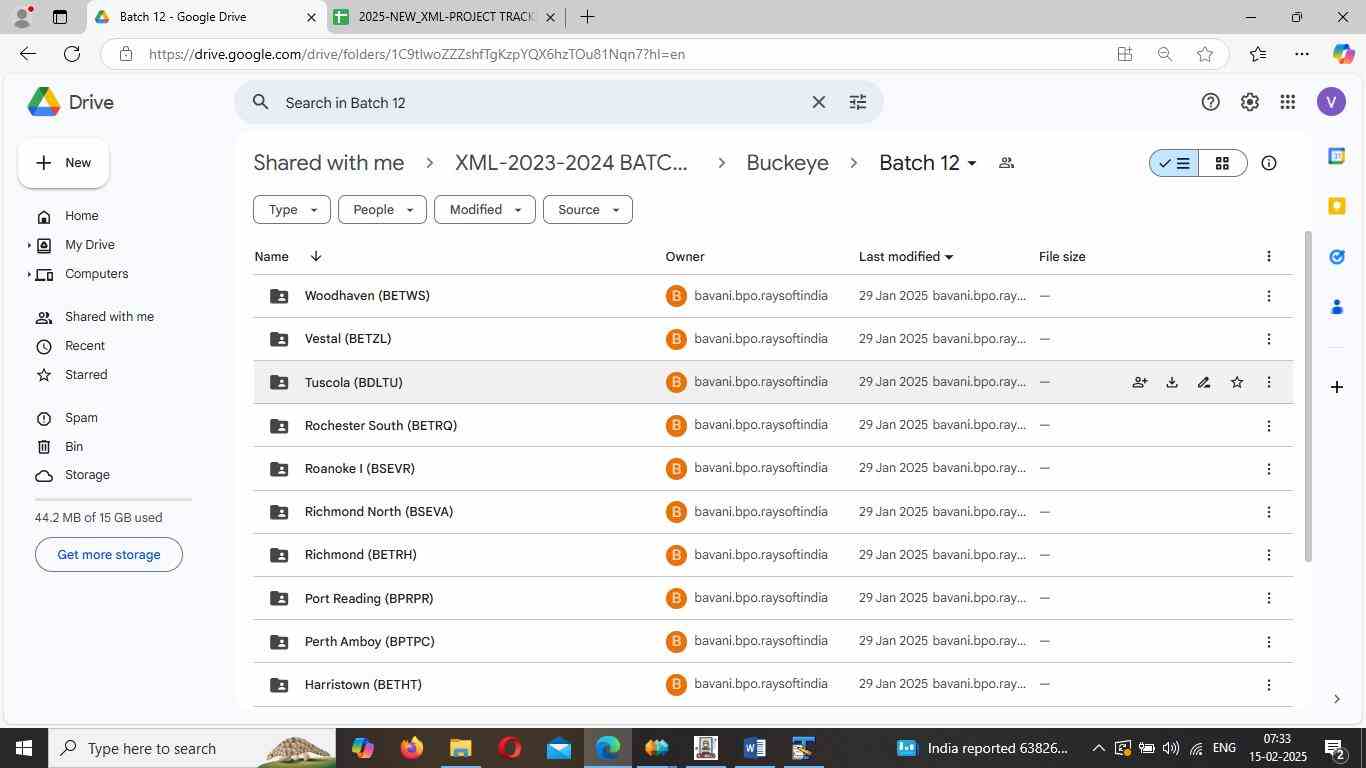Rename the Tuscola (BDLTU) folder
1366x768 pixels.
coord(1204,382)
